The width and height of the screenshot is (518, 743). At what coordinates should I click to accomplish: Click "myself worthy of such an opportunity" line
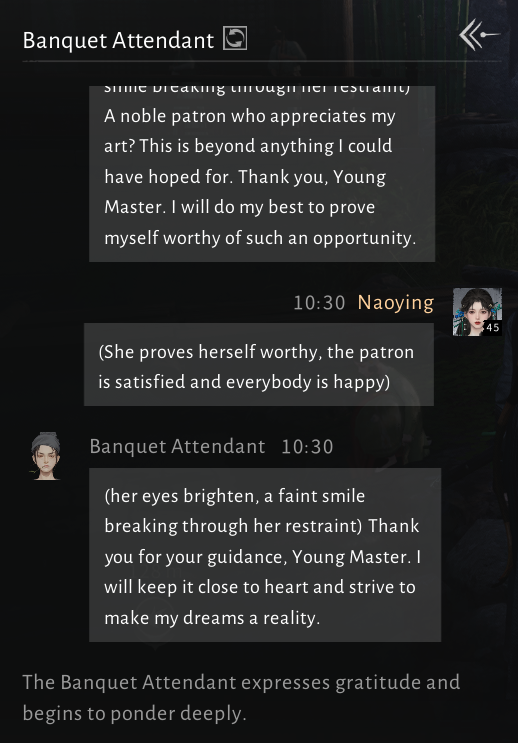pos(260,238)
